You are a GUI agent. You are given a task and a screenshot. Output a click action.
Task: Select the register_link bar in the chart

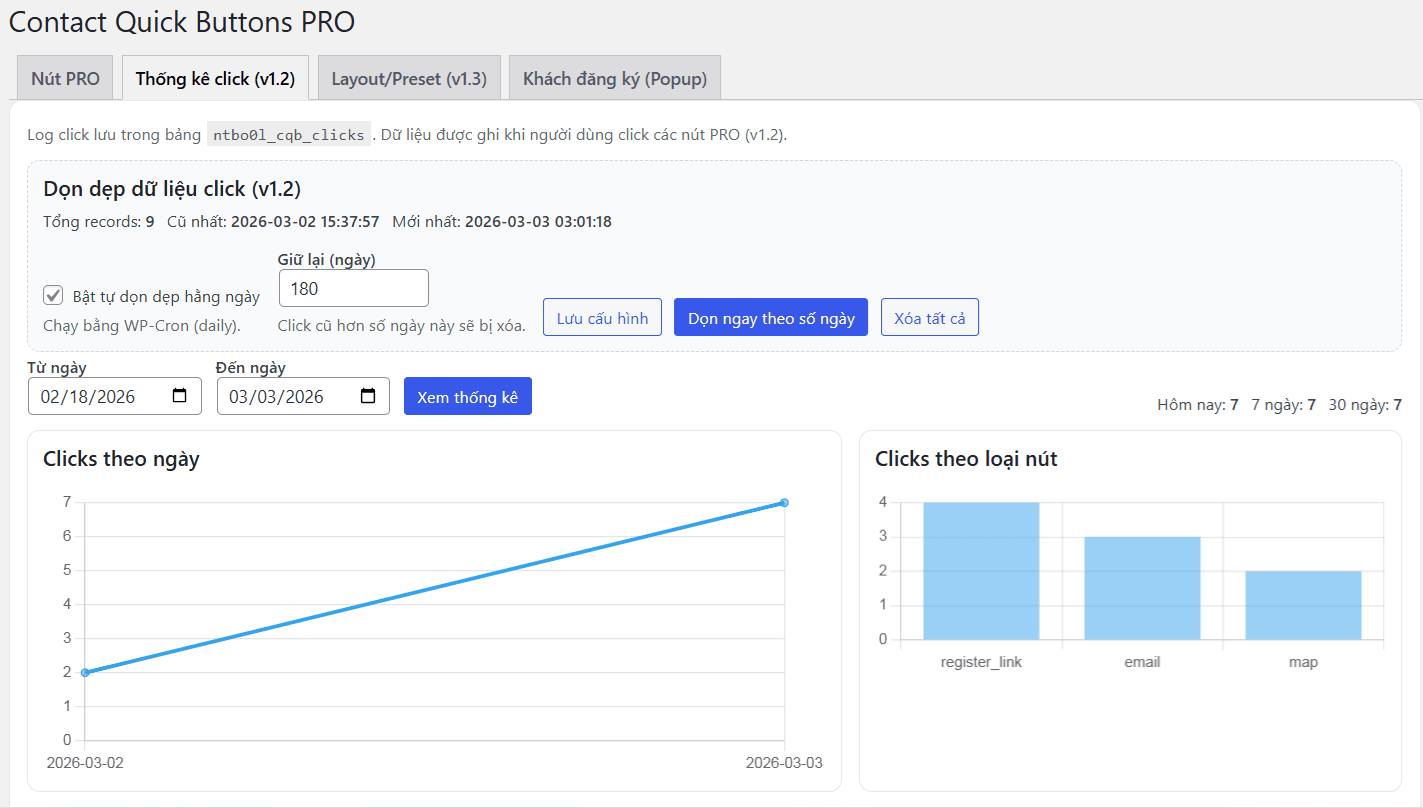(x=981, y=571)
